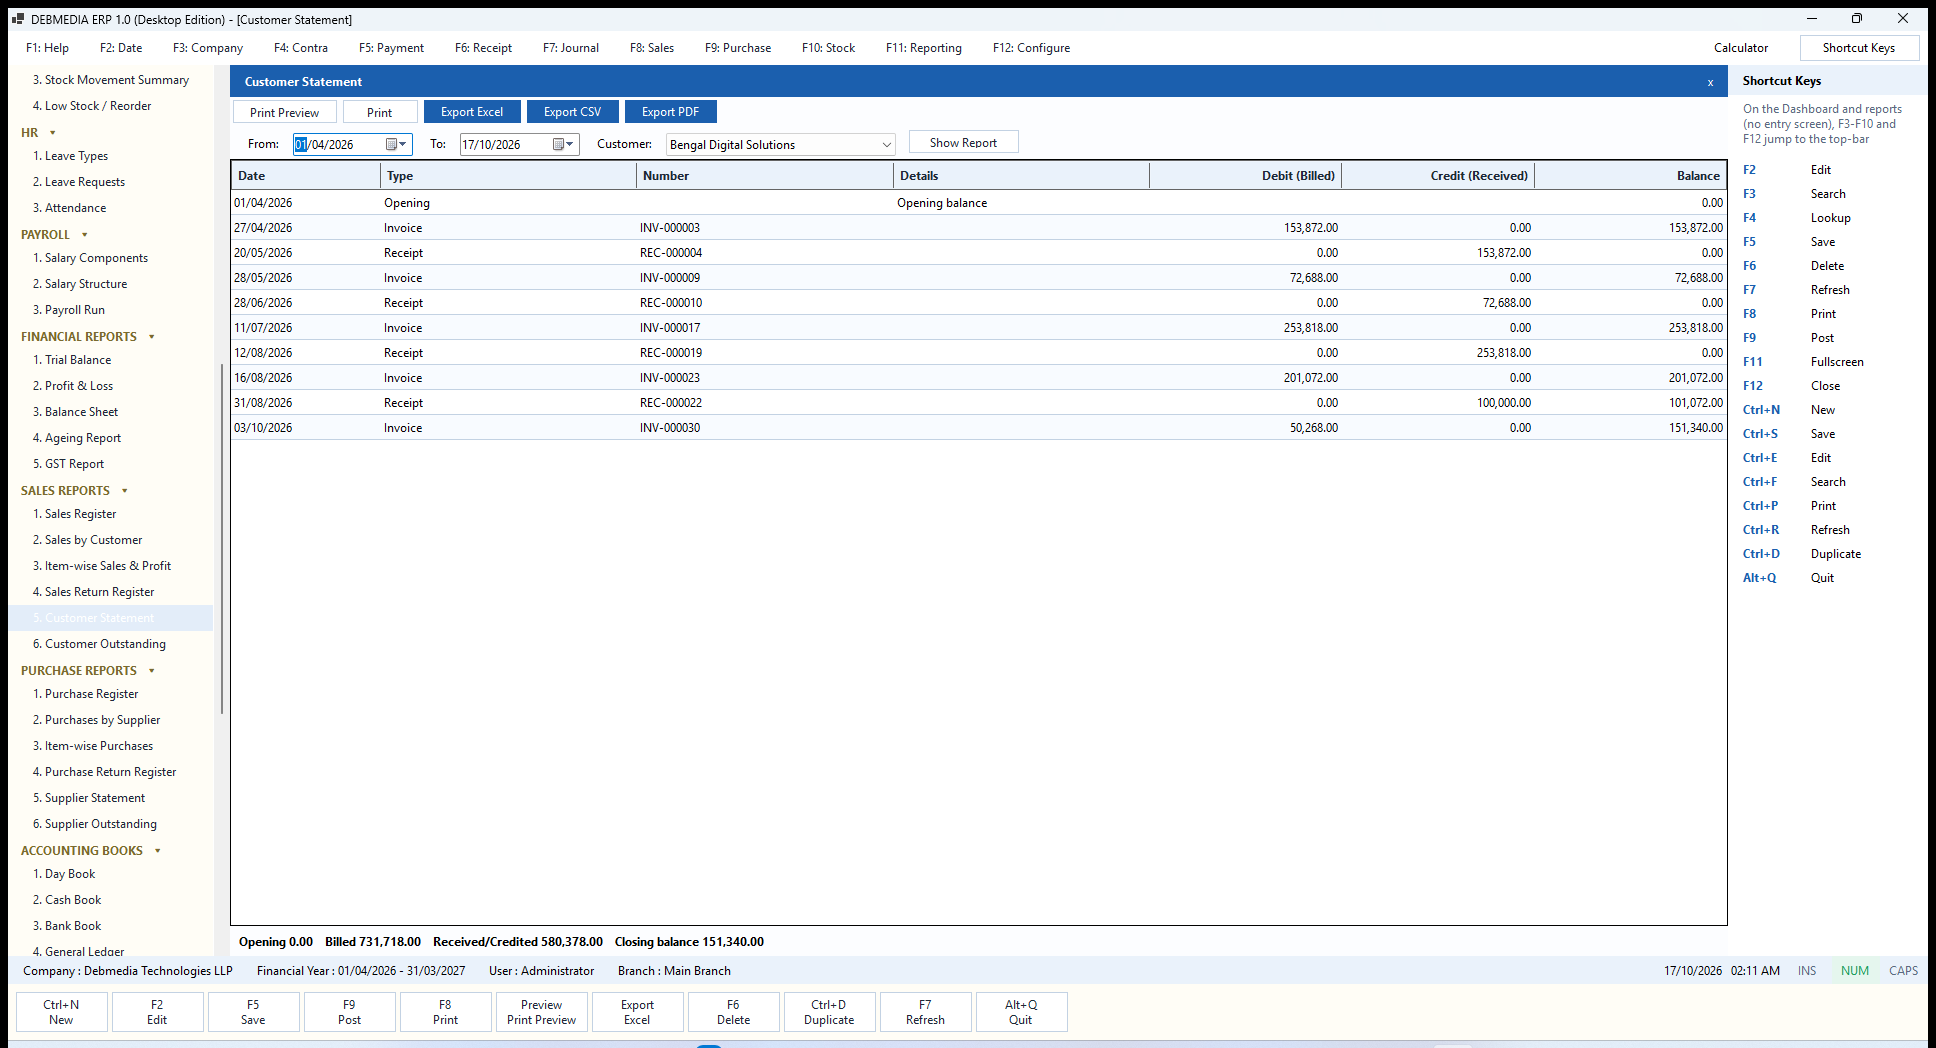Click the Ctrl+D Duplicate bottom button
This screenshot has height=1048, width=1936.
(829, 1012)
